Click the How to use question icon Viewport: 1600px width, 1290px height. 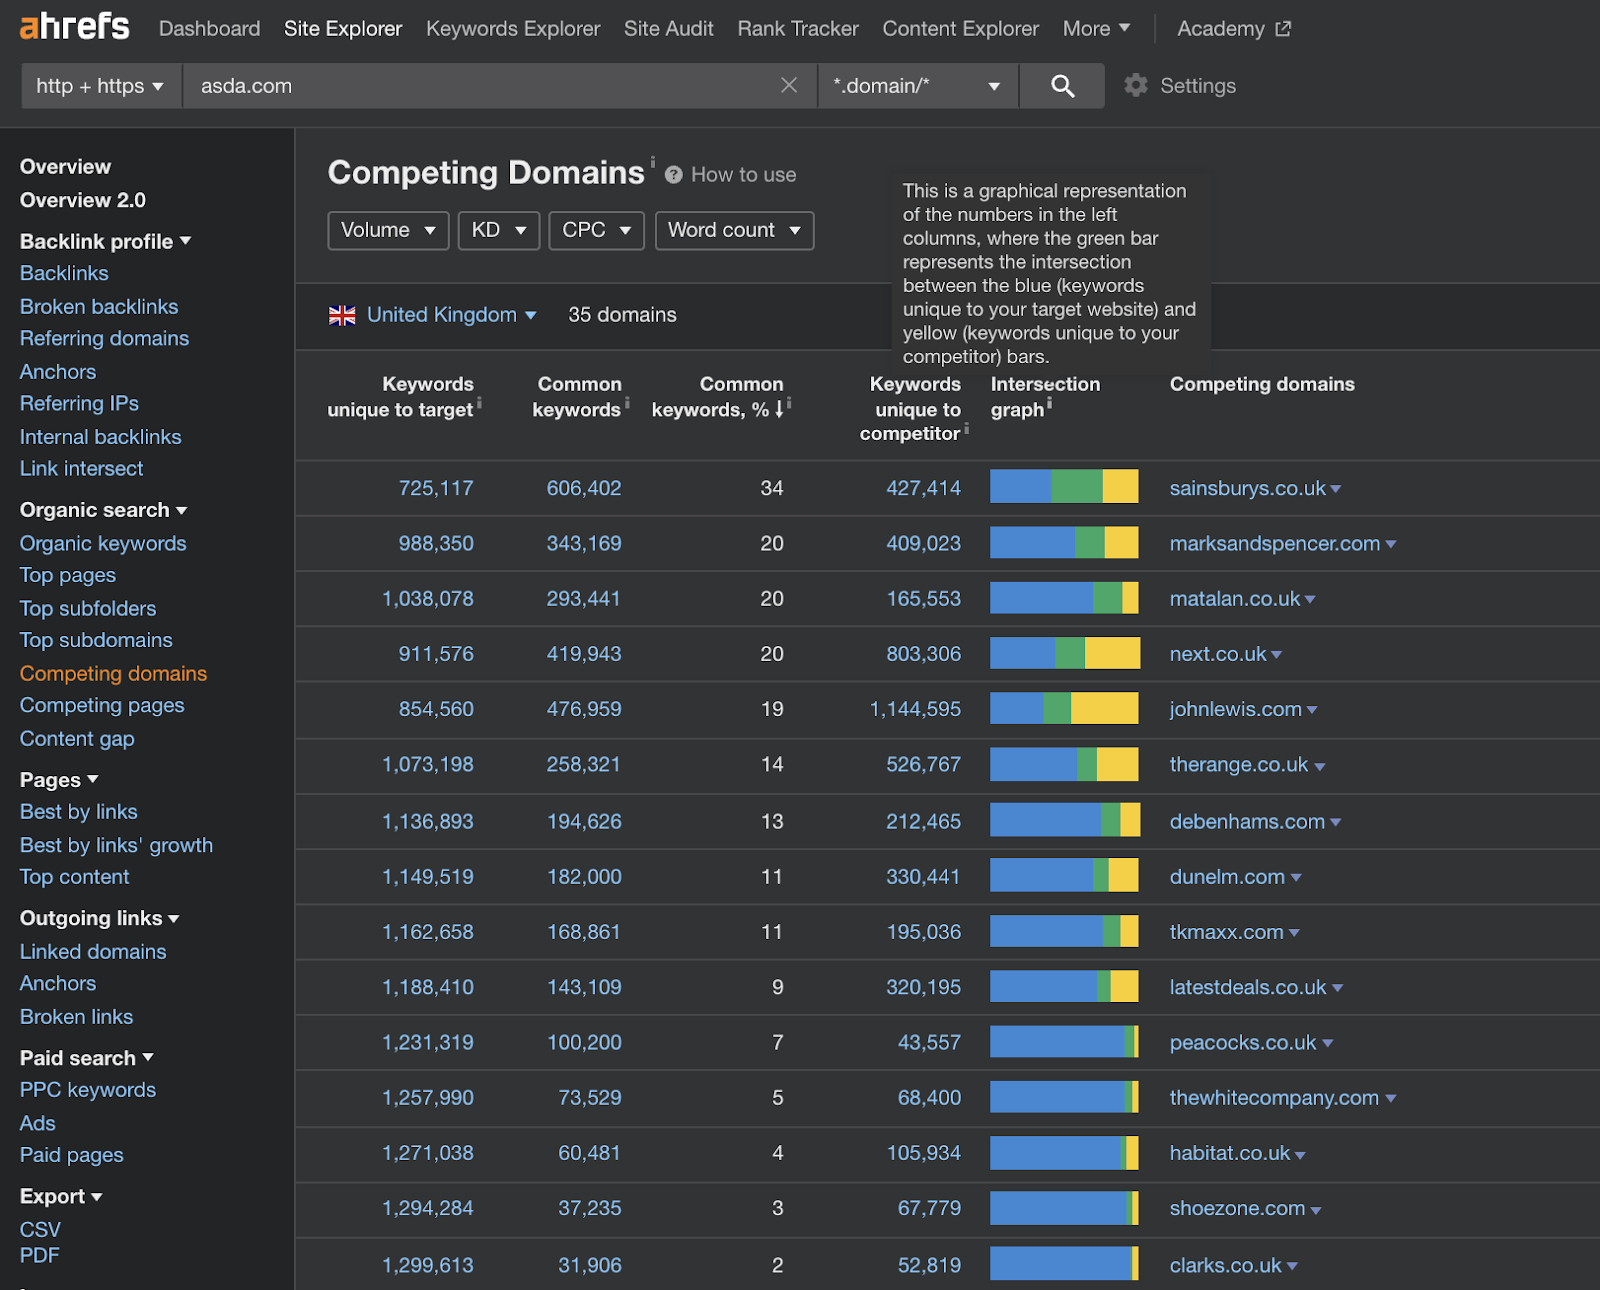coord(674,175)
